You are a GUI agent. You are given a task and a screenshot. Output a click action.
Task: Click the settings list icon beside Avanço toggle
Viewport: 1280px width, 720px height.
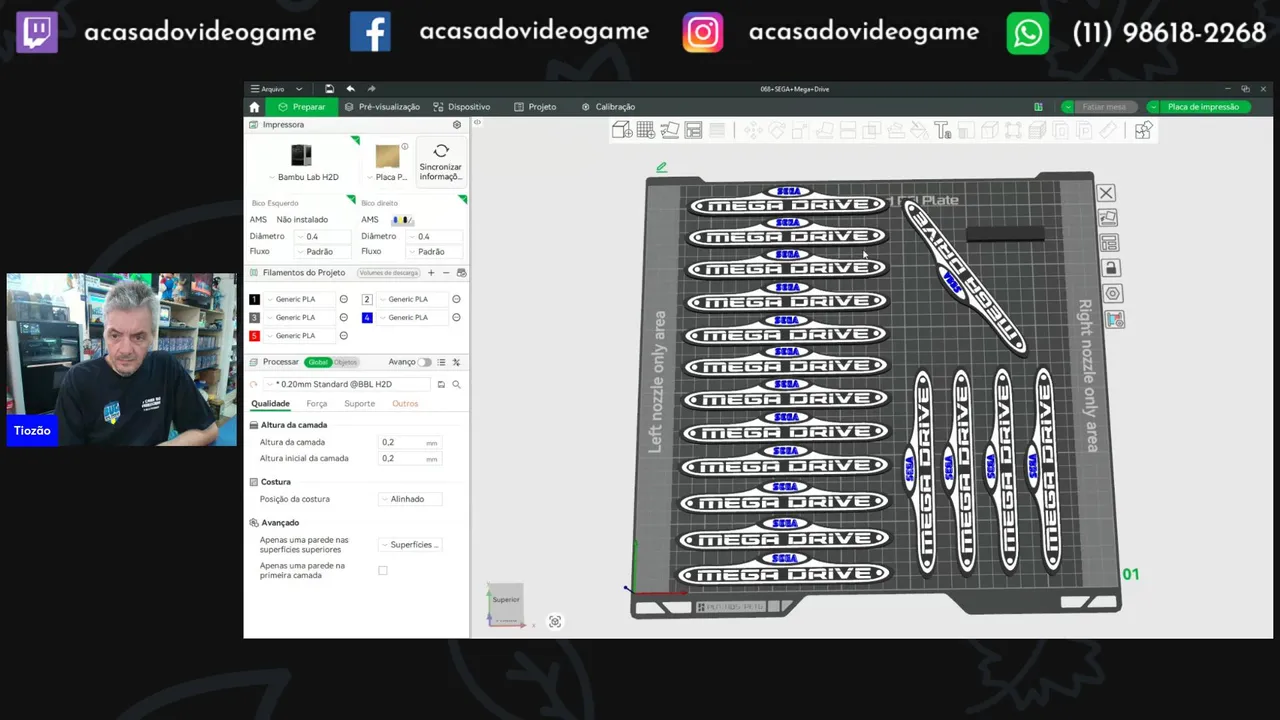click(442, 362)
